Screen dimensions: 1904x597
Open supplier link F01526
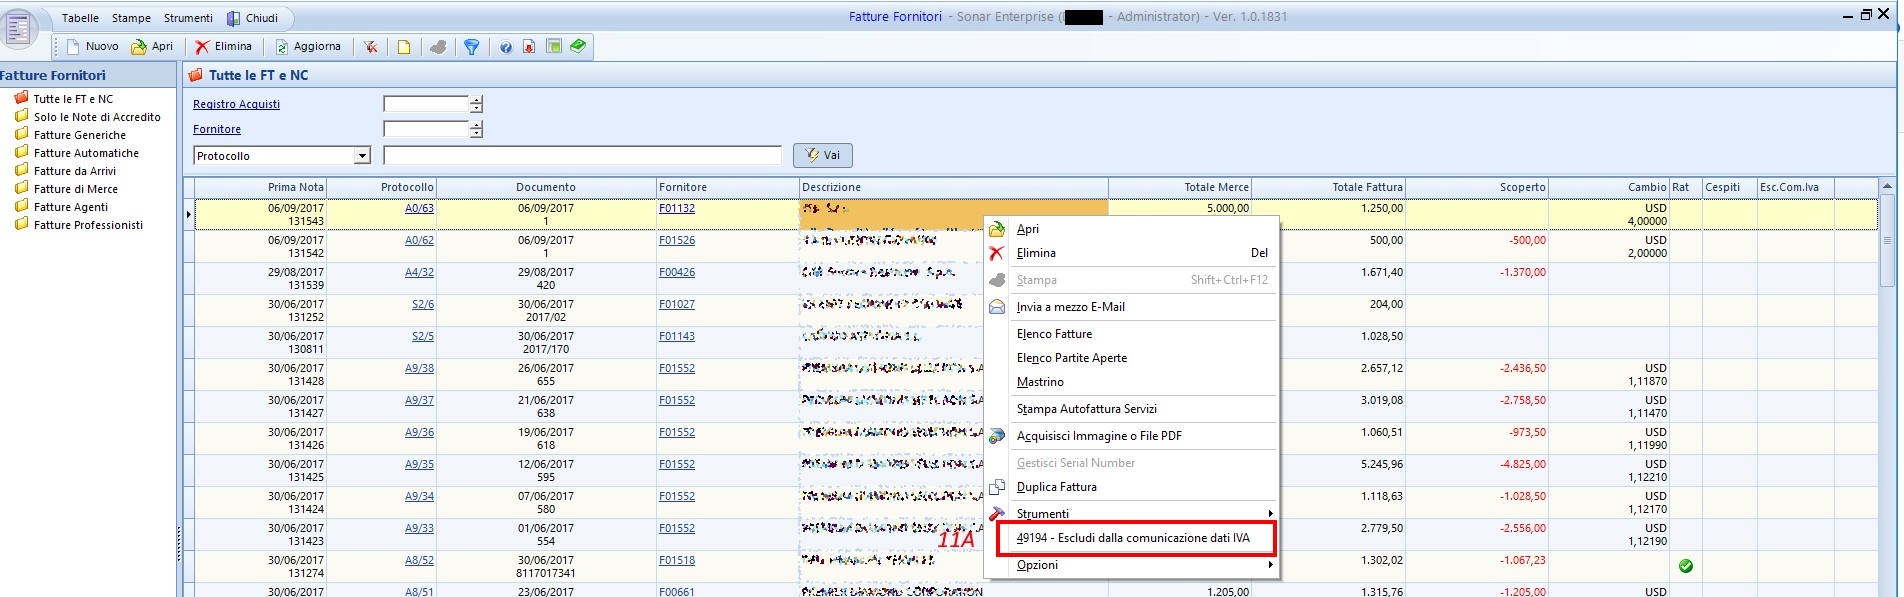676,240
